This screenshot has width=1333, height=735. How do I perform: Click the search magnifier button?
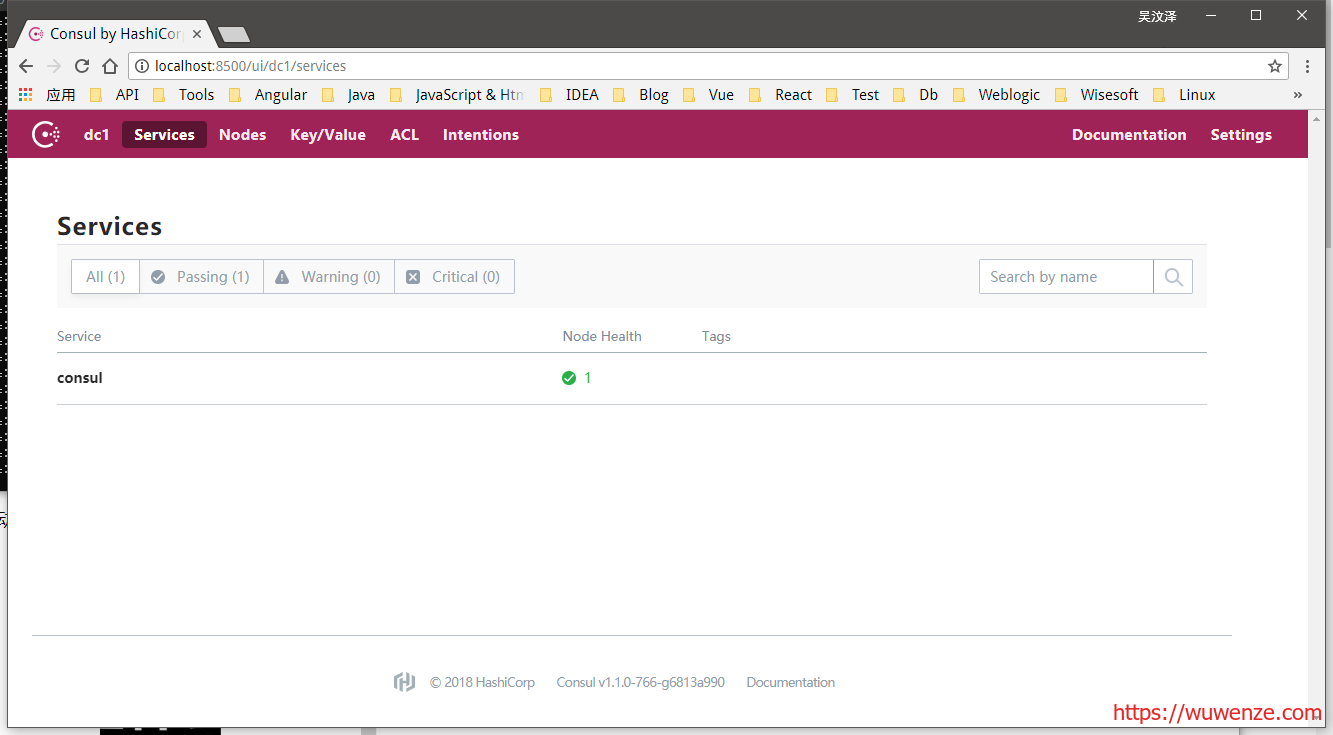pyautogui.click(x=1173, y=277)
